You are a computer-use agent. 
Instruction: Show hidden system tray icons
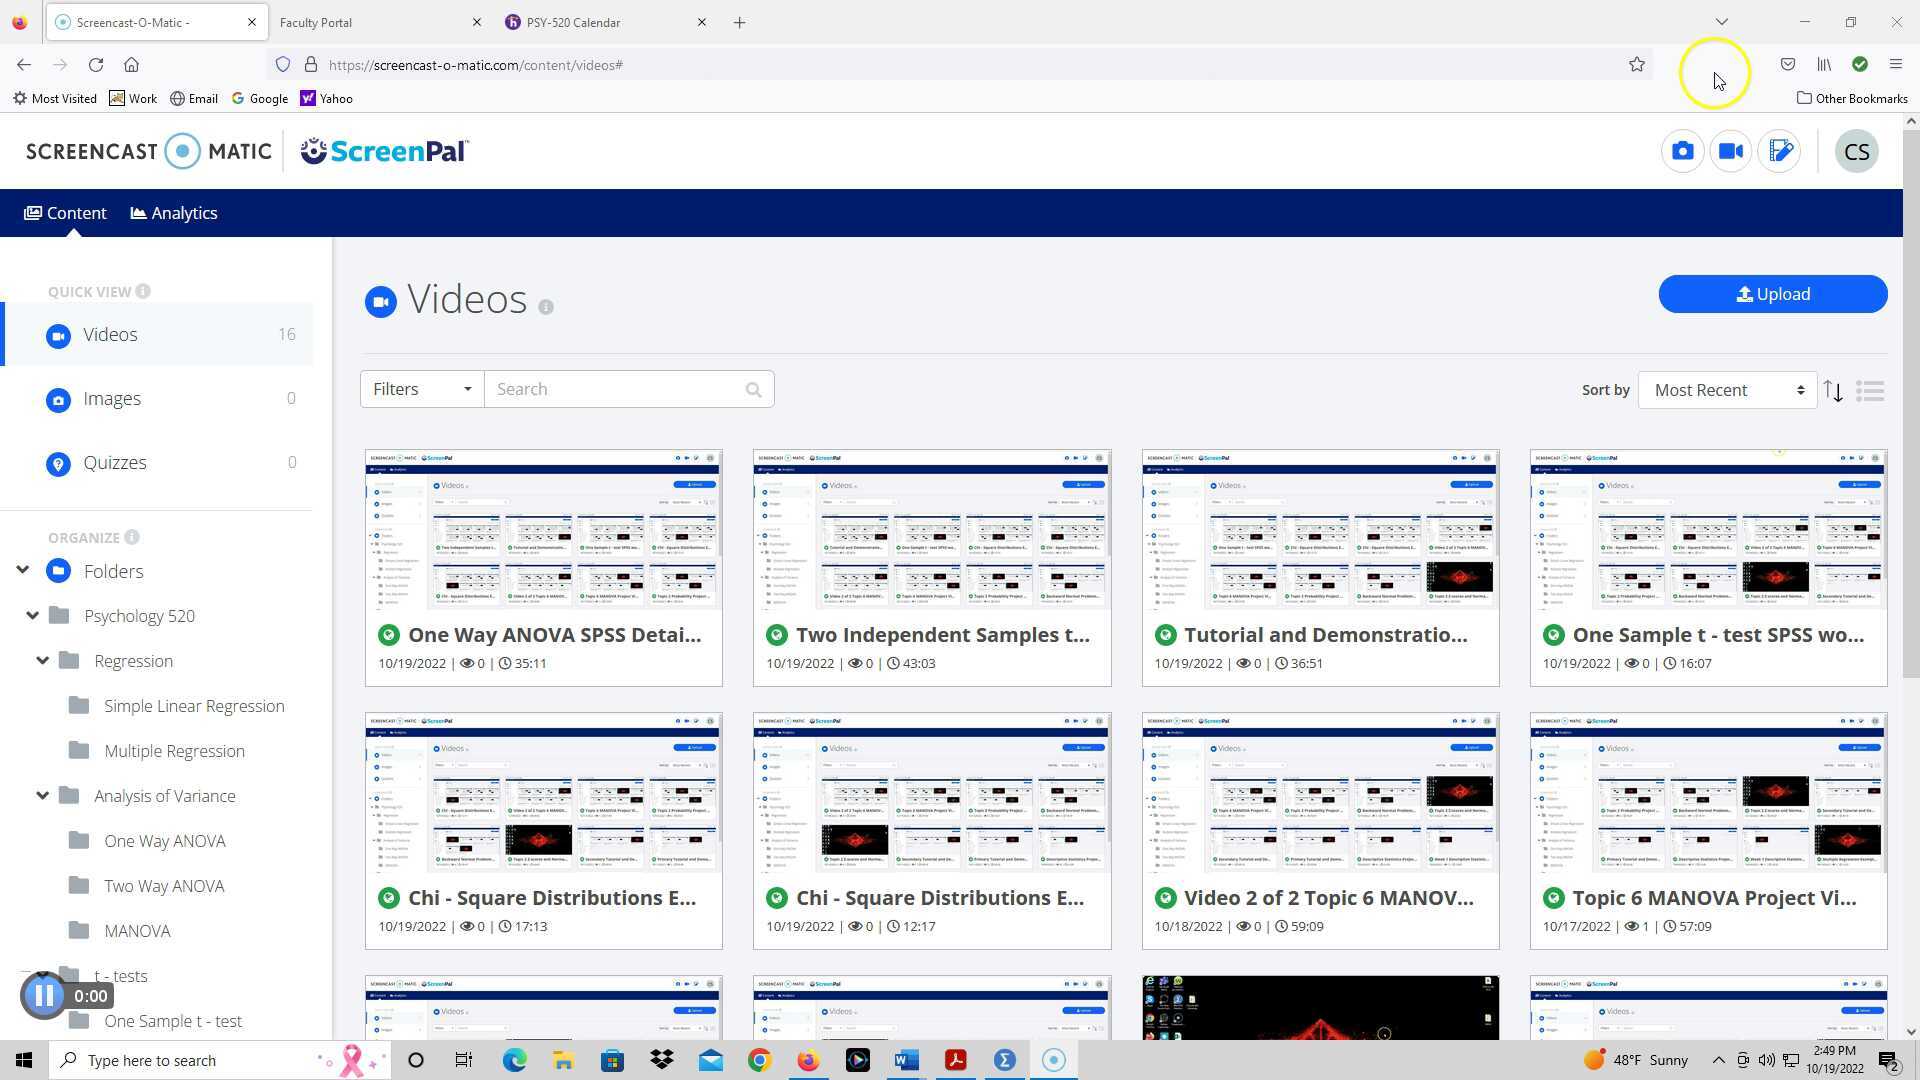click(1718, 1060)
